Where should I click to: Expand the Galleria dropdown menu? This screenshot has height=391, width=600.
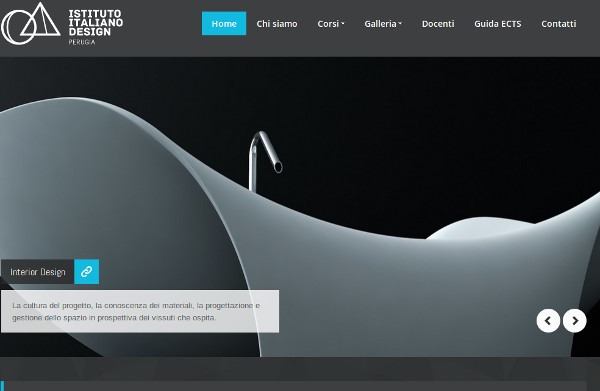383,24
